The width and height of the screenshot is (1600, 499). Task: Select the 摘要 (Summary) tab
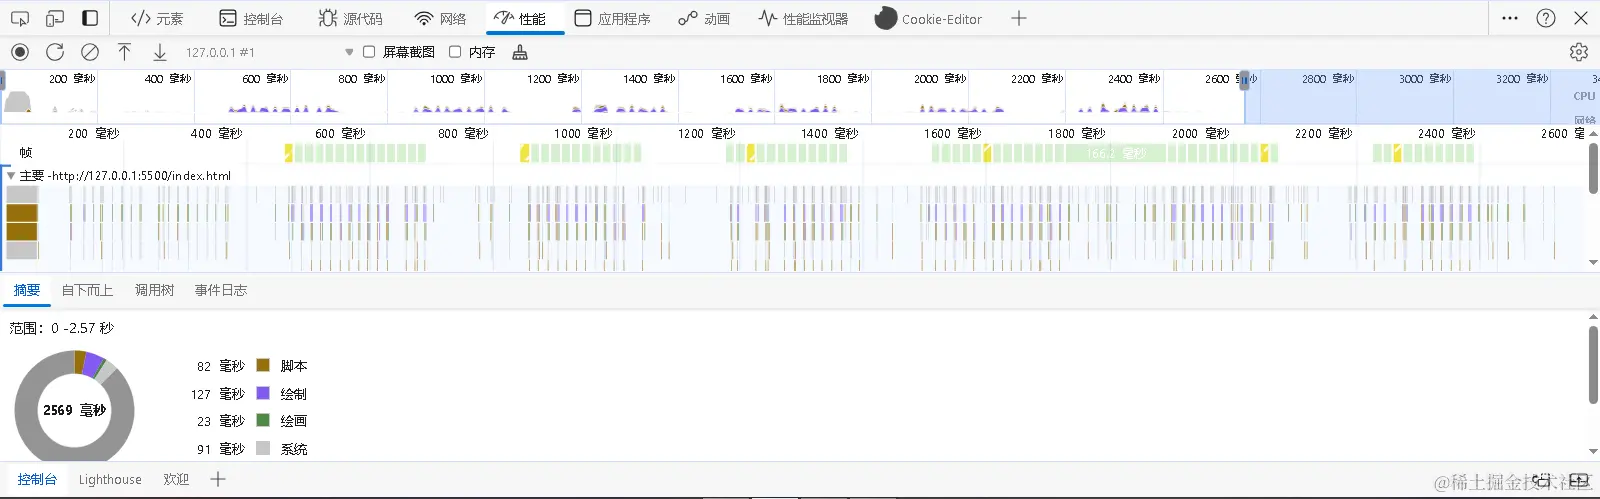point(27,290)
